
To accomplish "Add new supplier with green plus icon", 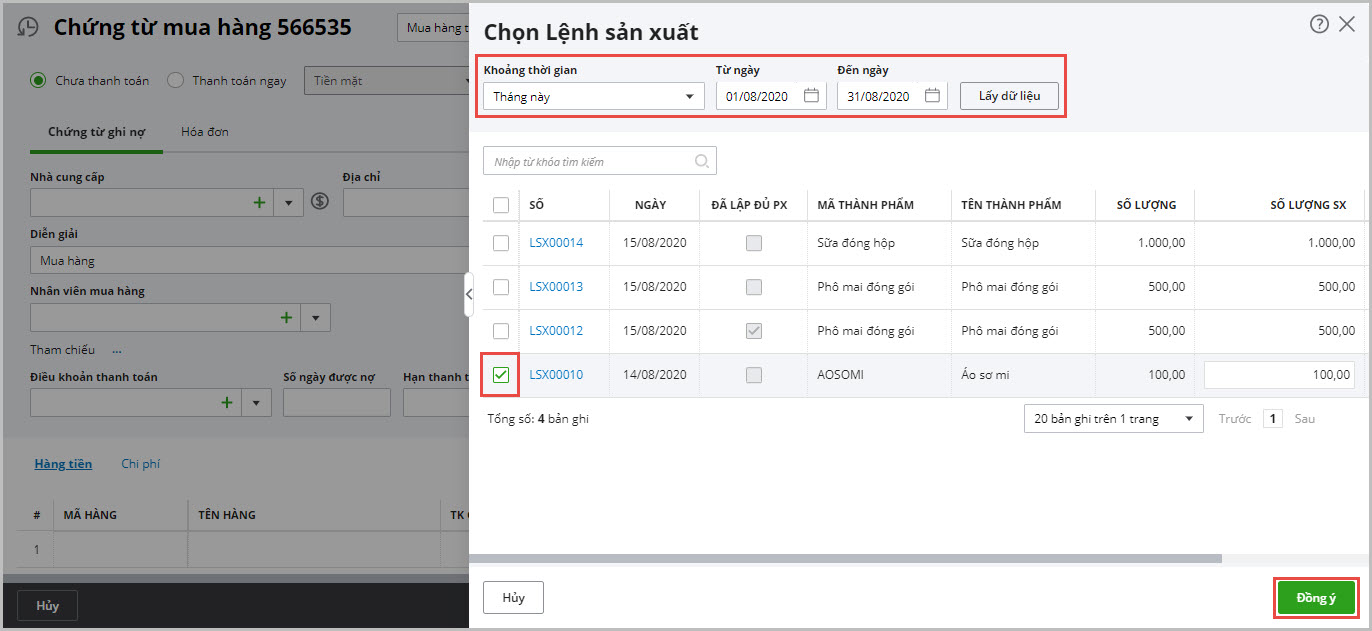I will (259, 202).
